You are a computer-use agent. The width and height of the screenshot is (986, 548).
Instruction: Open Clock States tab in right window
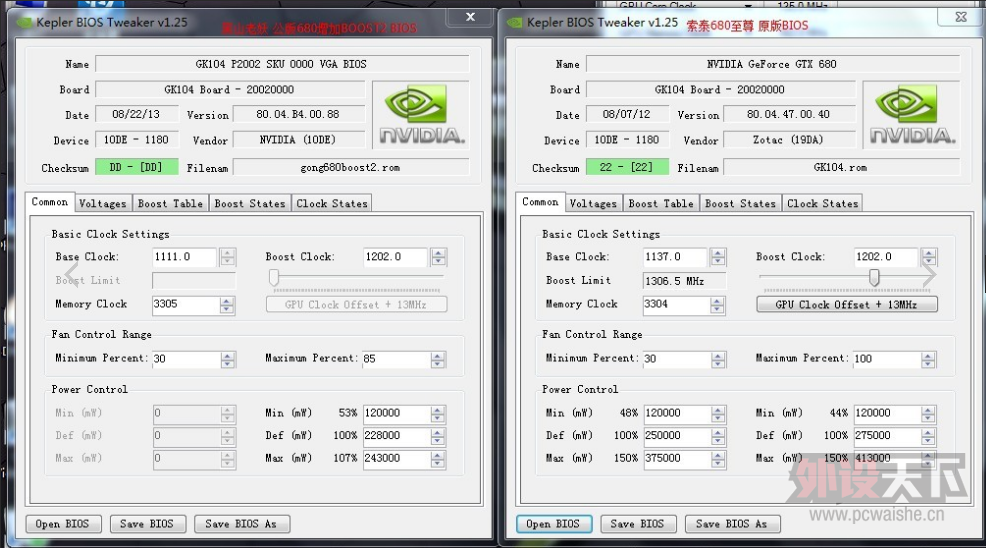823,203
